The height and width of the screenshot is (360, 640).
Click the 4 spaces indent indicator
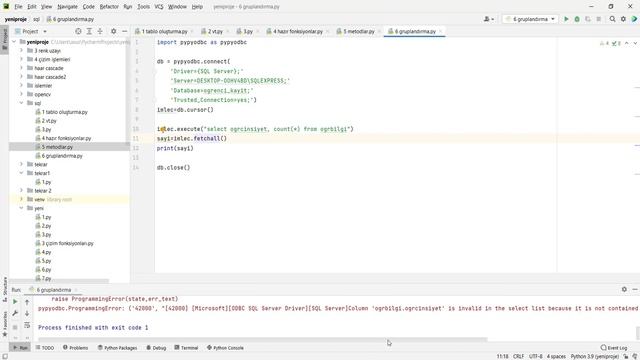click(x=556, y=356)
